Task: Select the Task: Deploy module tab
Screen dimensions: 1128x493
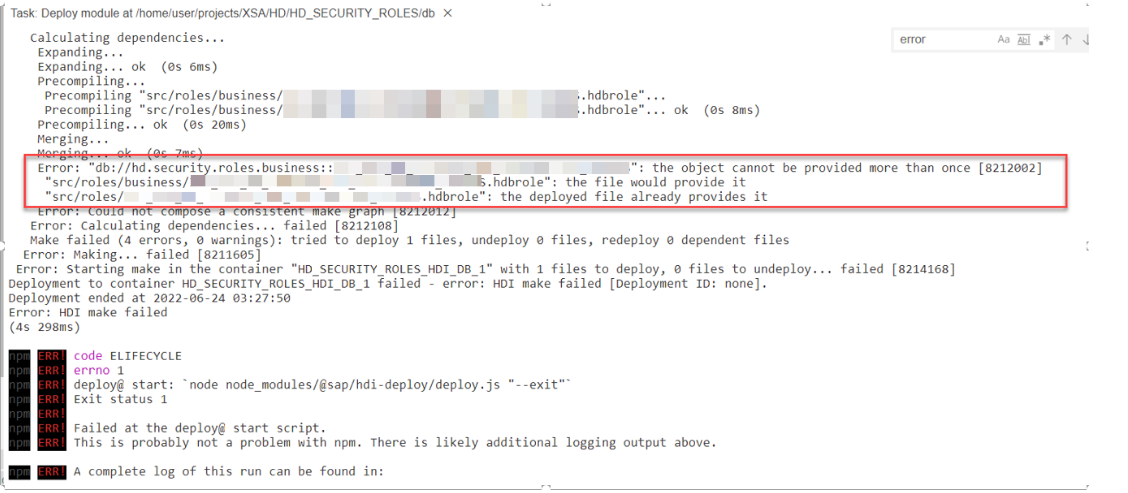Action: (x=223, y=13)
